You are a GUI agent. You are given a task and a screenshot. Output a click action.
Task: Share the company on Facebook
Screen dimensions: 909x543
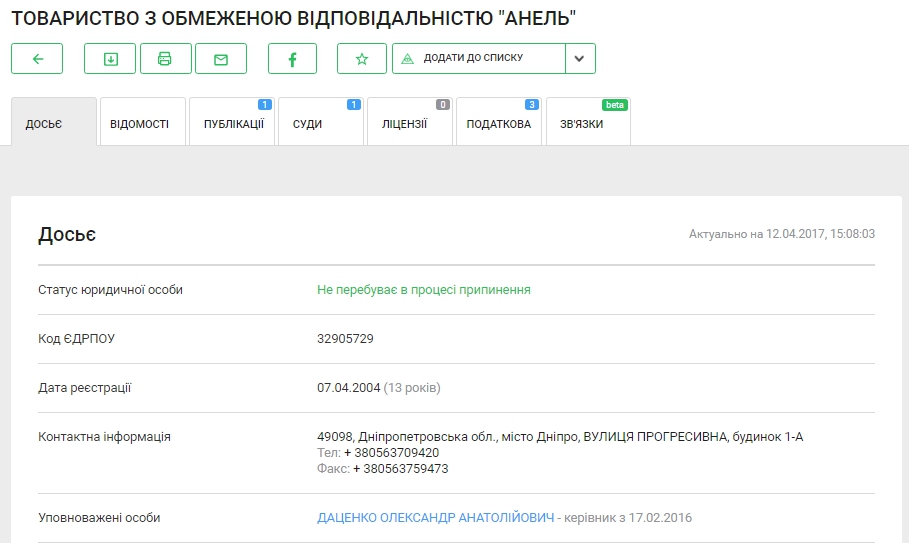click(x=292, y=59)
